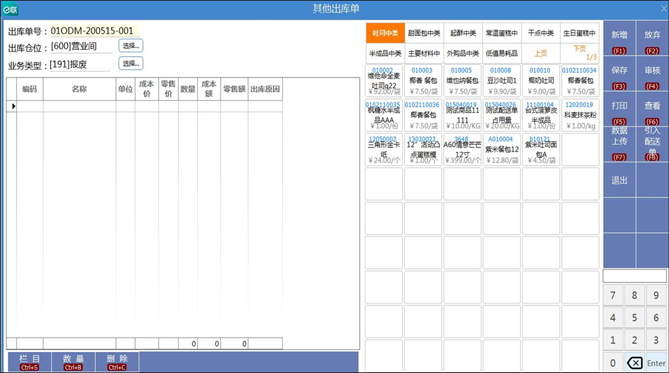Image resolution: width=669 pixels, height=373 pixels.
Task: Click the keypad number 7
Action: [613, 295]
